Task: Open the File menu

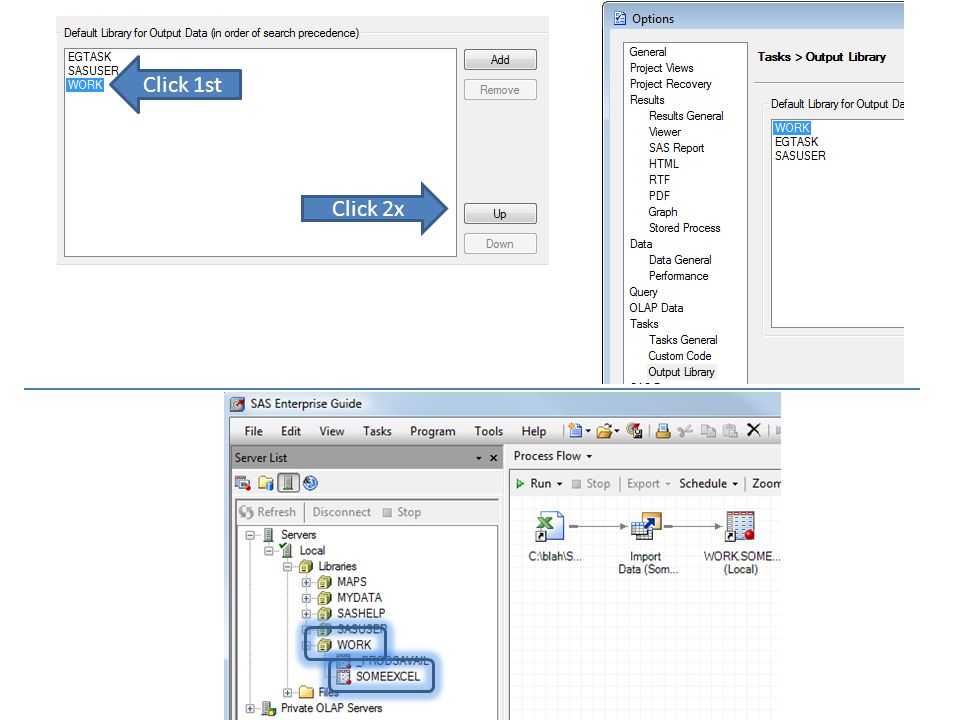Action: click(253, 431)
